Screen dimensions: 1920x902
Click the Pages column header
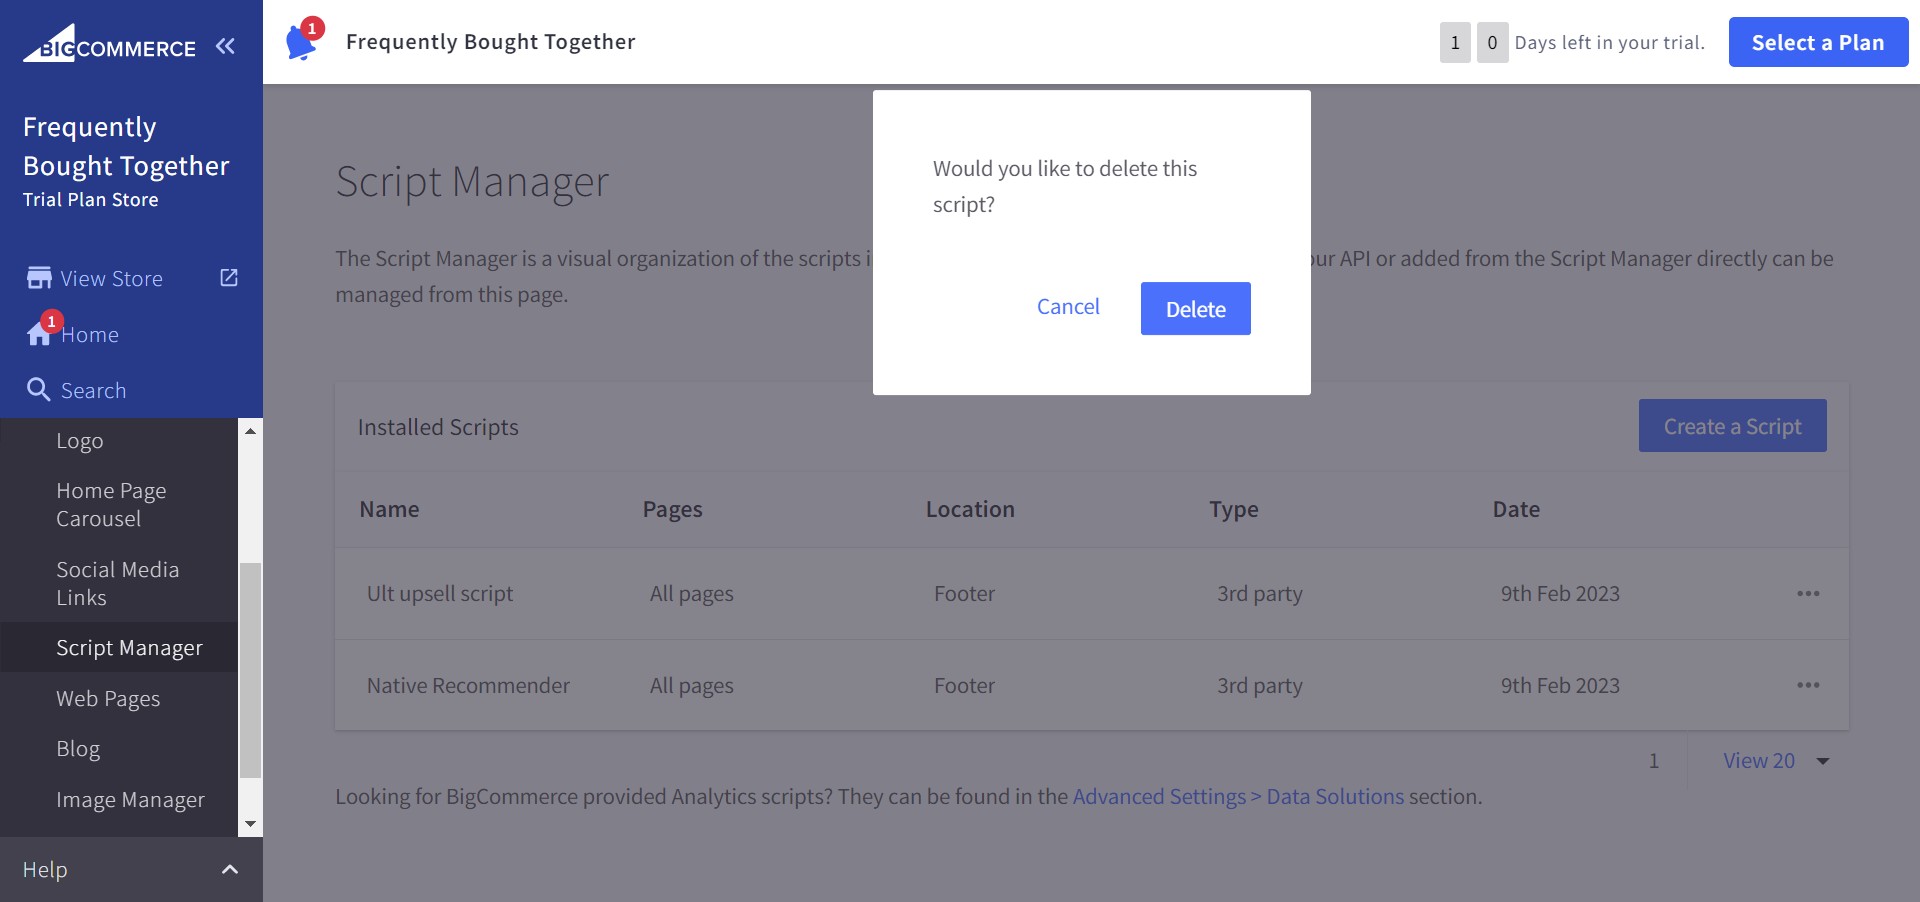tap(673, 509)
